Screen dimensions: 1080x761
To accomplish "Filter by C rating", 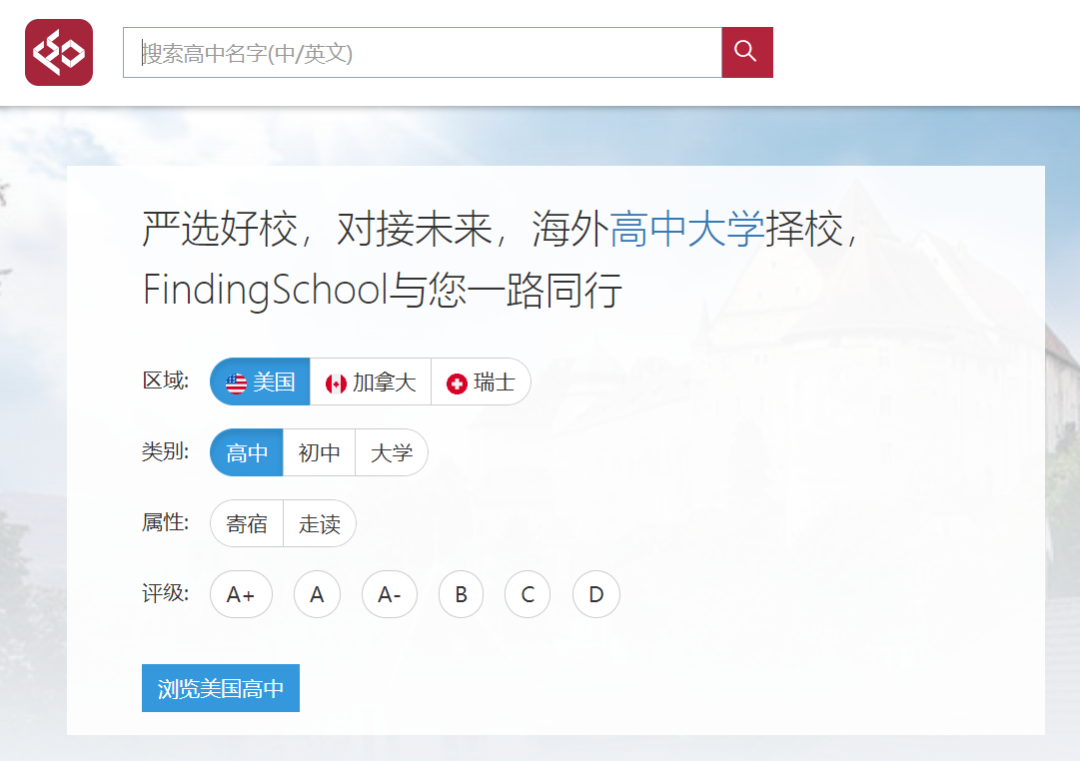I will pyautogui.click(x=528, y=595).
